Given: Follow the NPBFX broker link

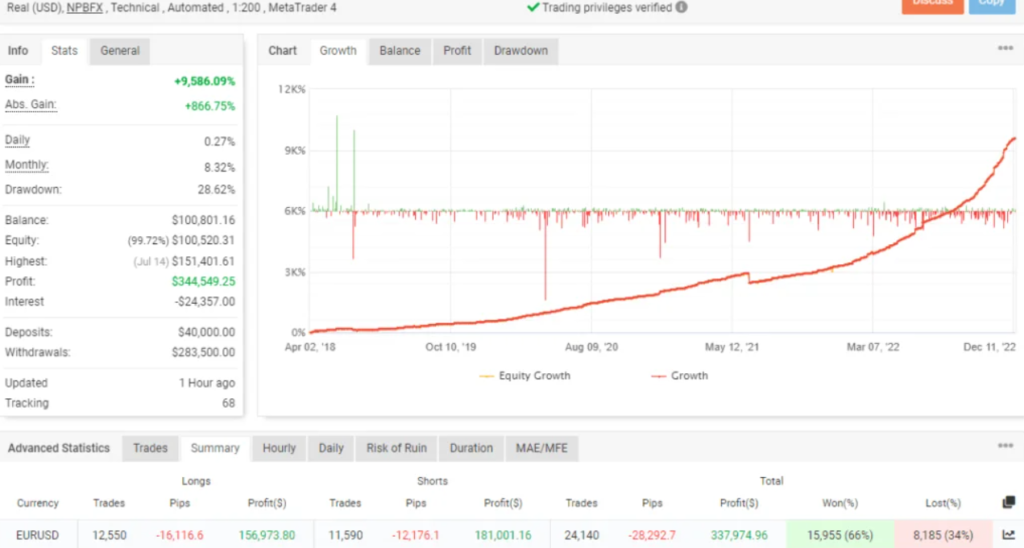Looking at the screenshot, I should [x=84, y=7].
